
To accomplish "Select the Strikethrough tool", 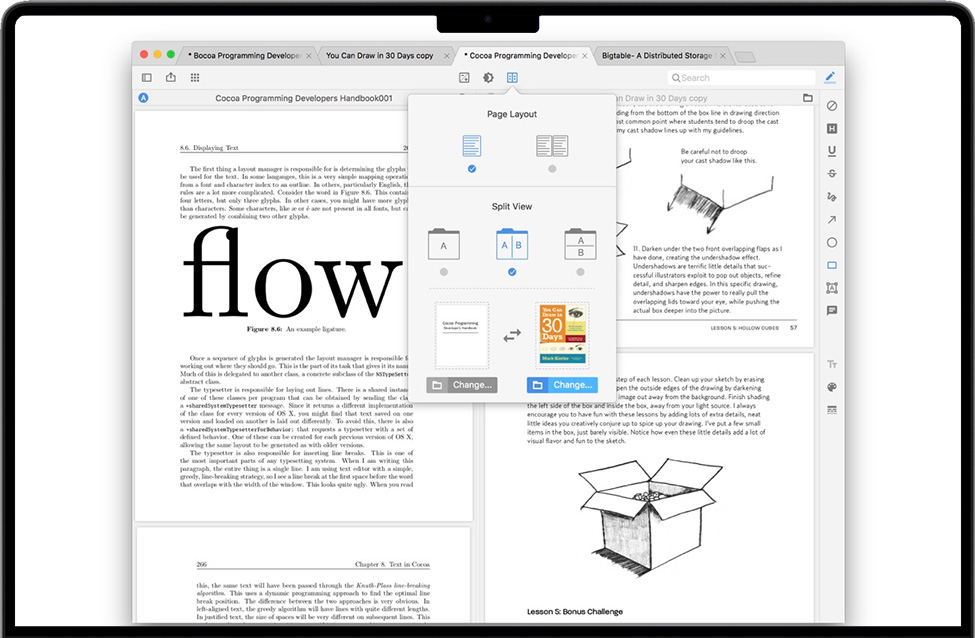I will click(x=832, y=173).
